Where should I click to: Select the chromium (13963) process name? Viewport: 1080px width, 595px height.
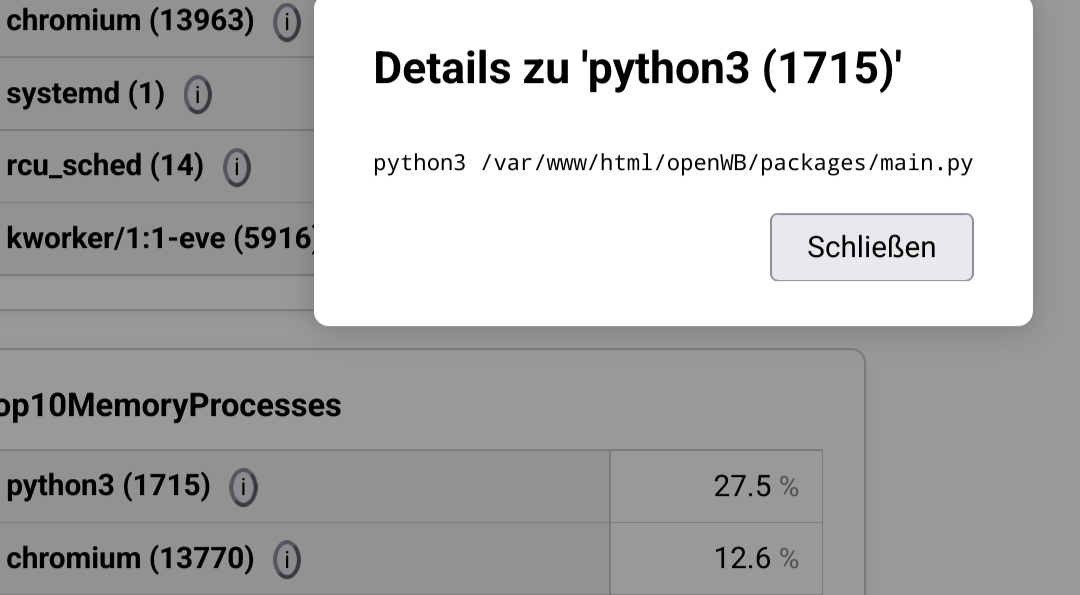(130, 20)
